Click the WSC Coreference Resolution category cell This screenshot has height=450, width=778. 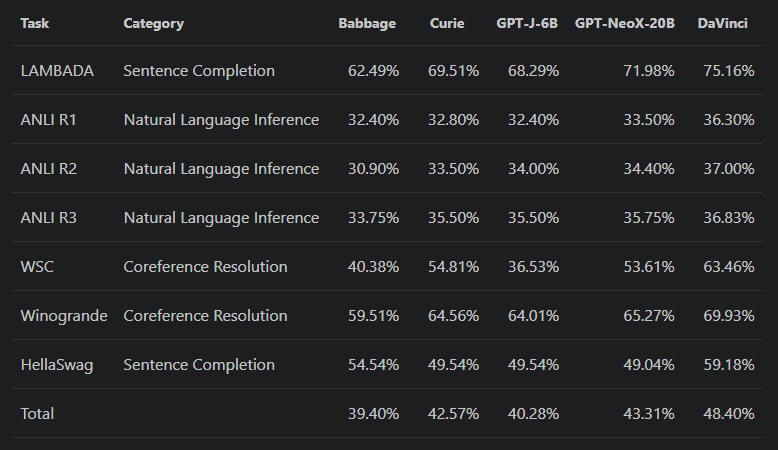pyautogui.click(x=205, y=267)
